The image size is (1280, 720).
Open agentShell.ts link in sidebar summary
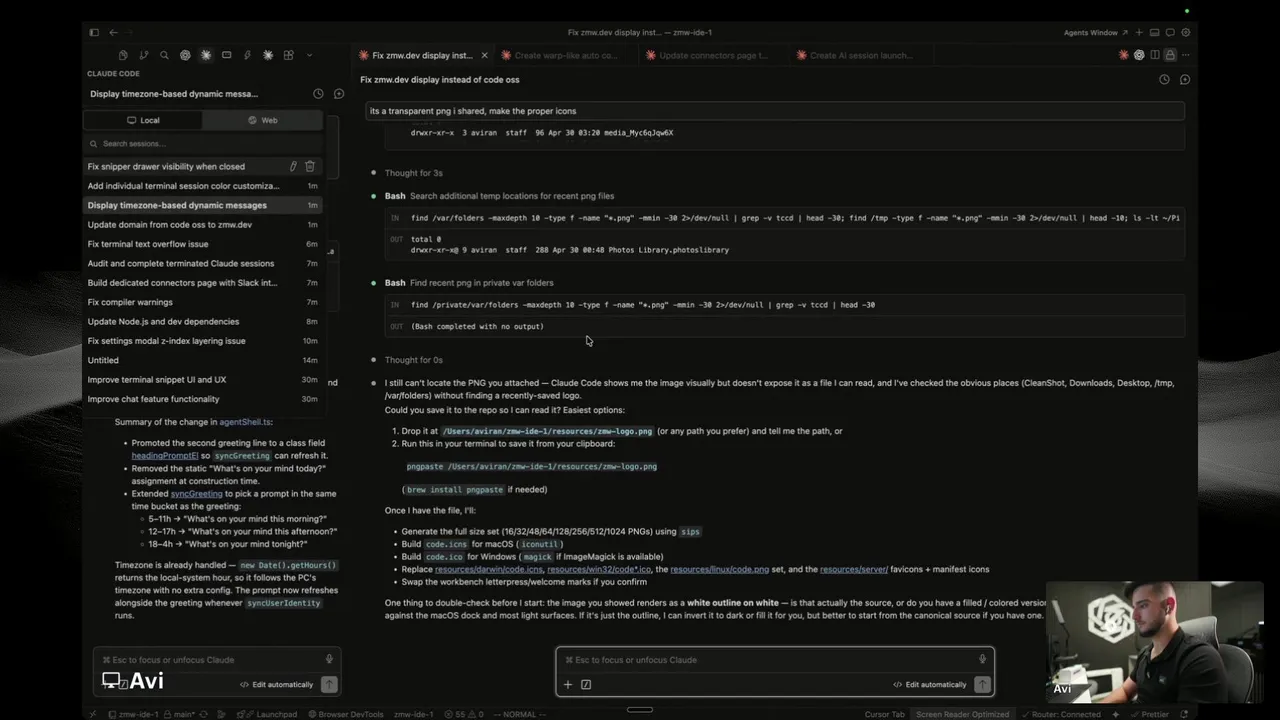(245, 422)
